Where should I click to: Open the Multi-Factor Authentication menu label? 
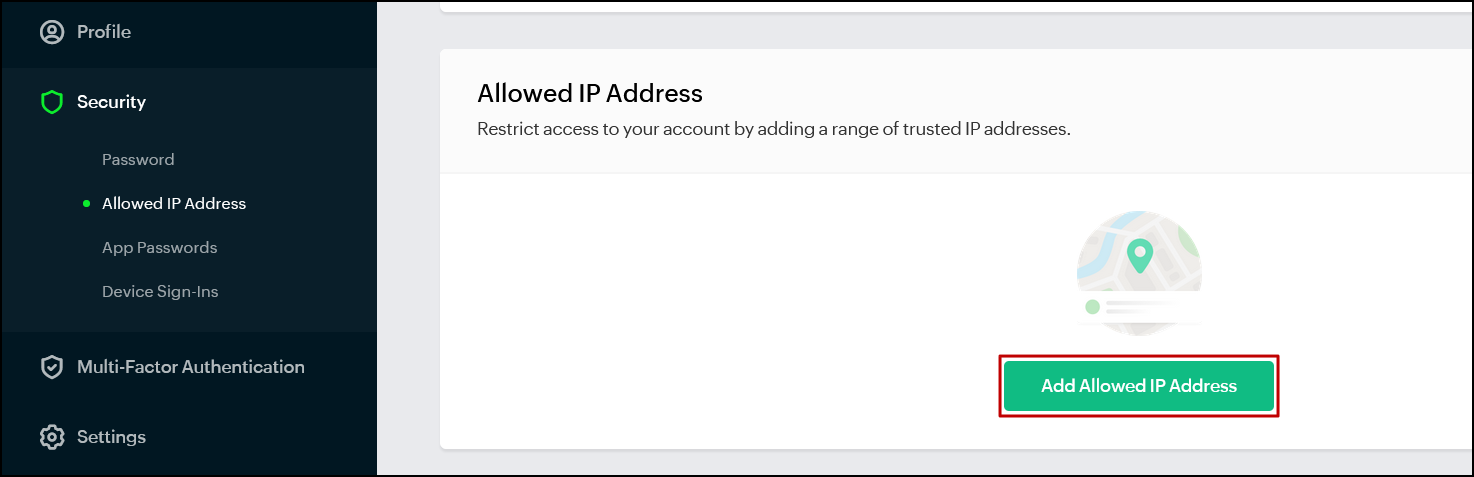point(191,367)
